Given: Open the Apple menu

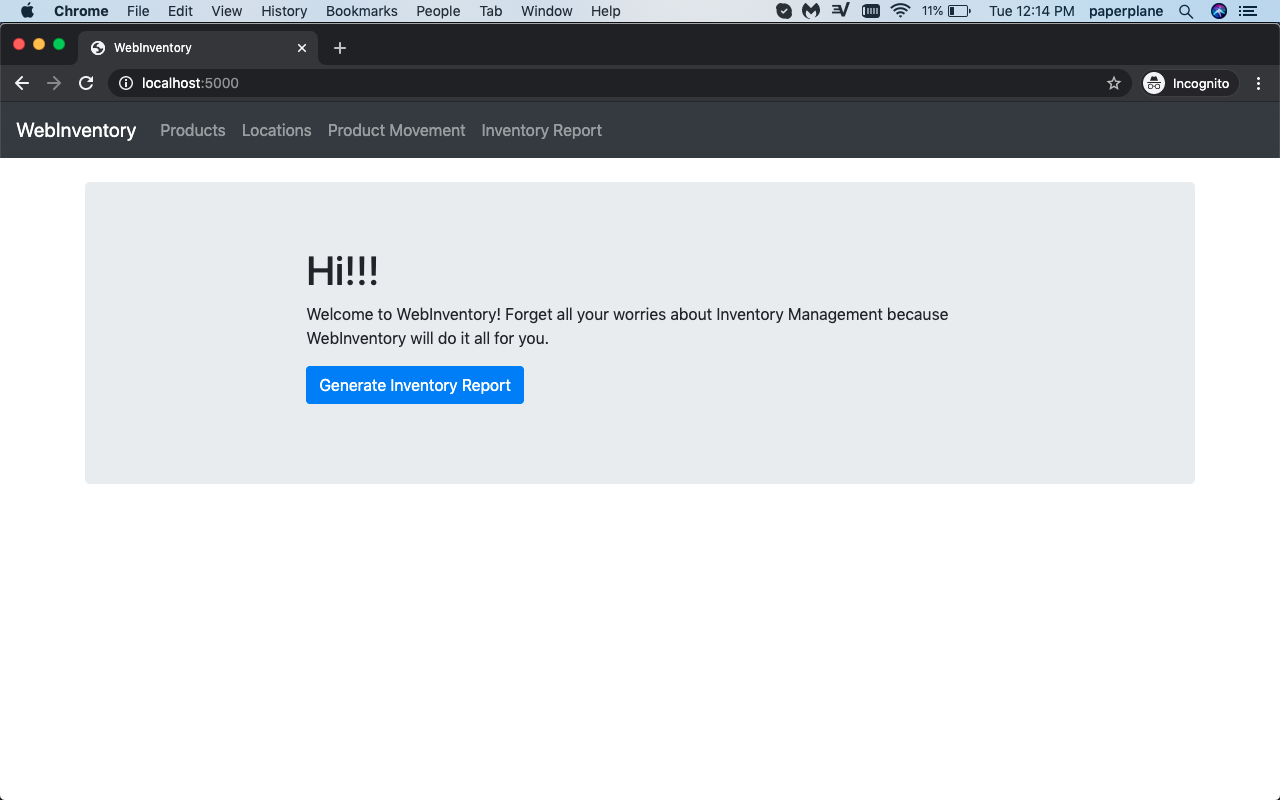Looking at the screenshot, I should tap(27, 11).
